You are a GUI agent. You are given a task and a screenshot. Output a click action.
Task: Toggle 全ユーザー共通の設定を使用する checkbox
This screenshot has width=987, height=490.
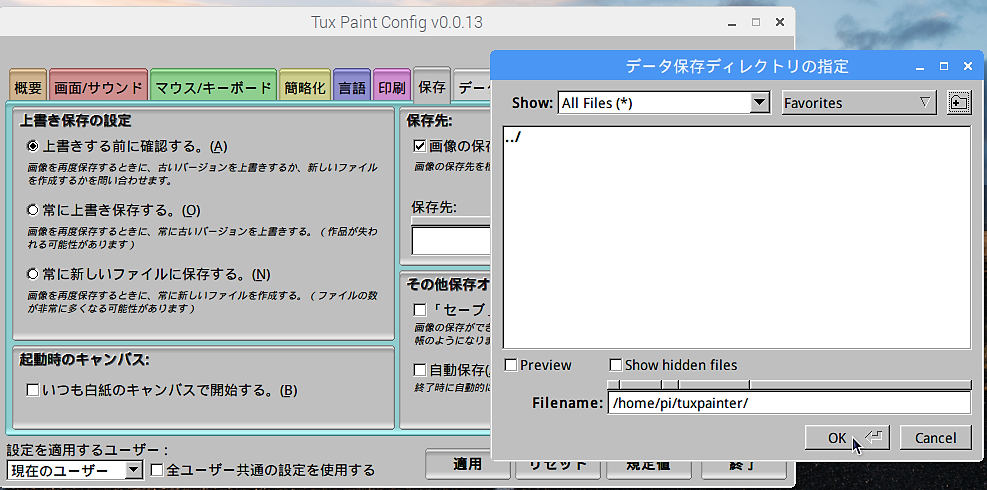157,470
